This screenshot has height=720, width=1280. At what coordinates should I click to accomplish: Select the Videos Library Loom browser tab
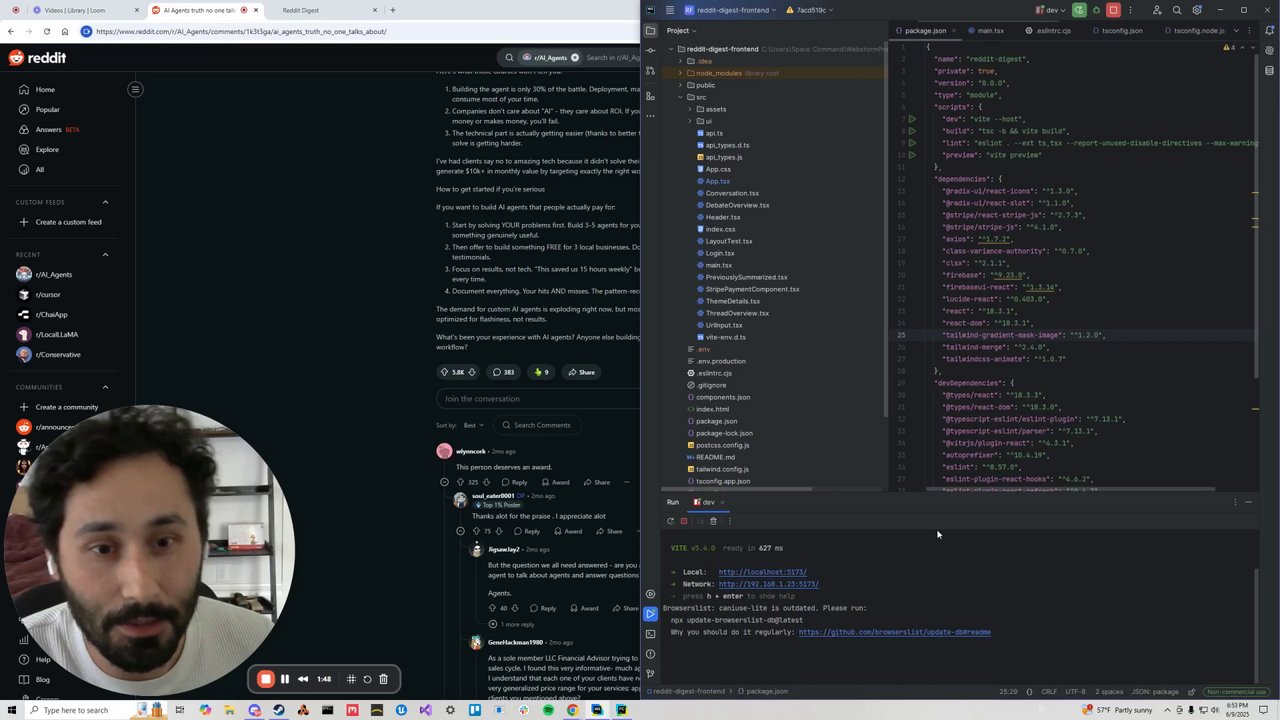(85, 10)
